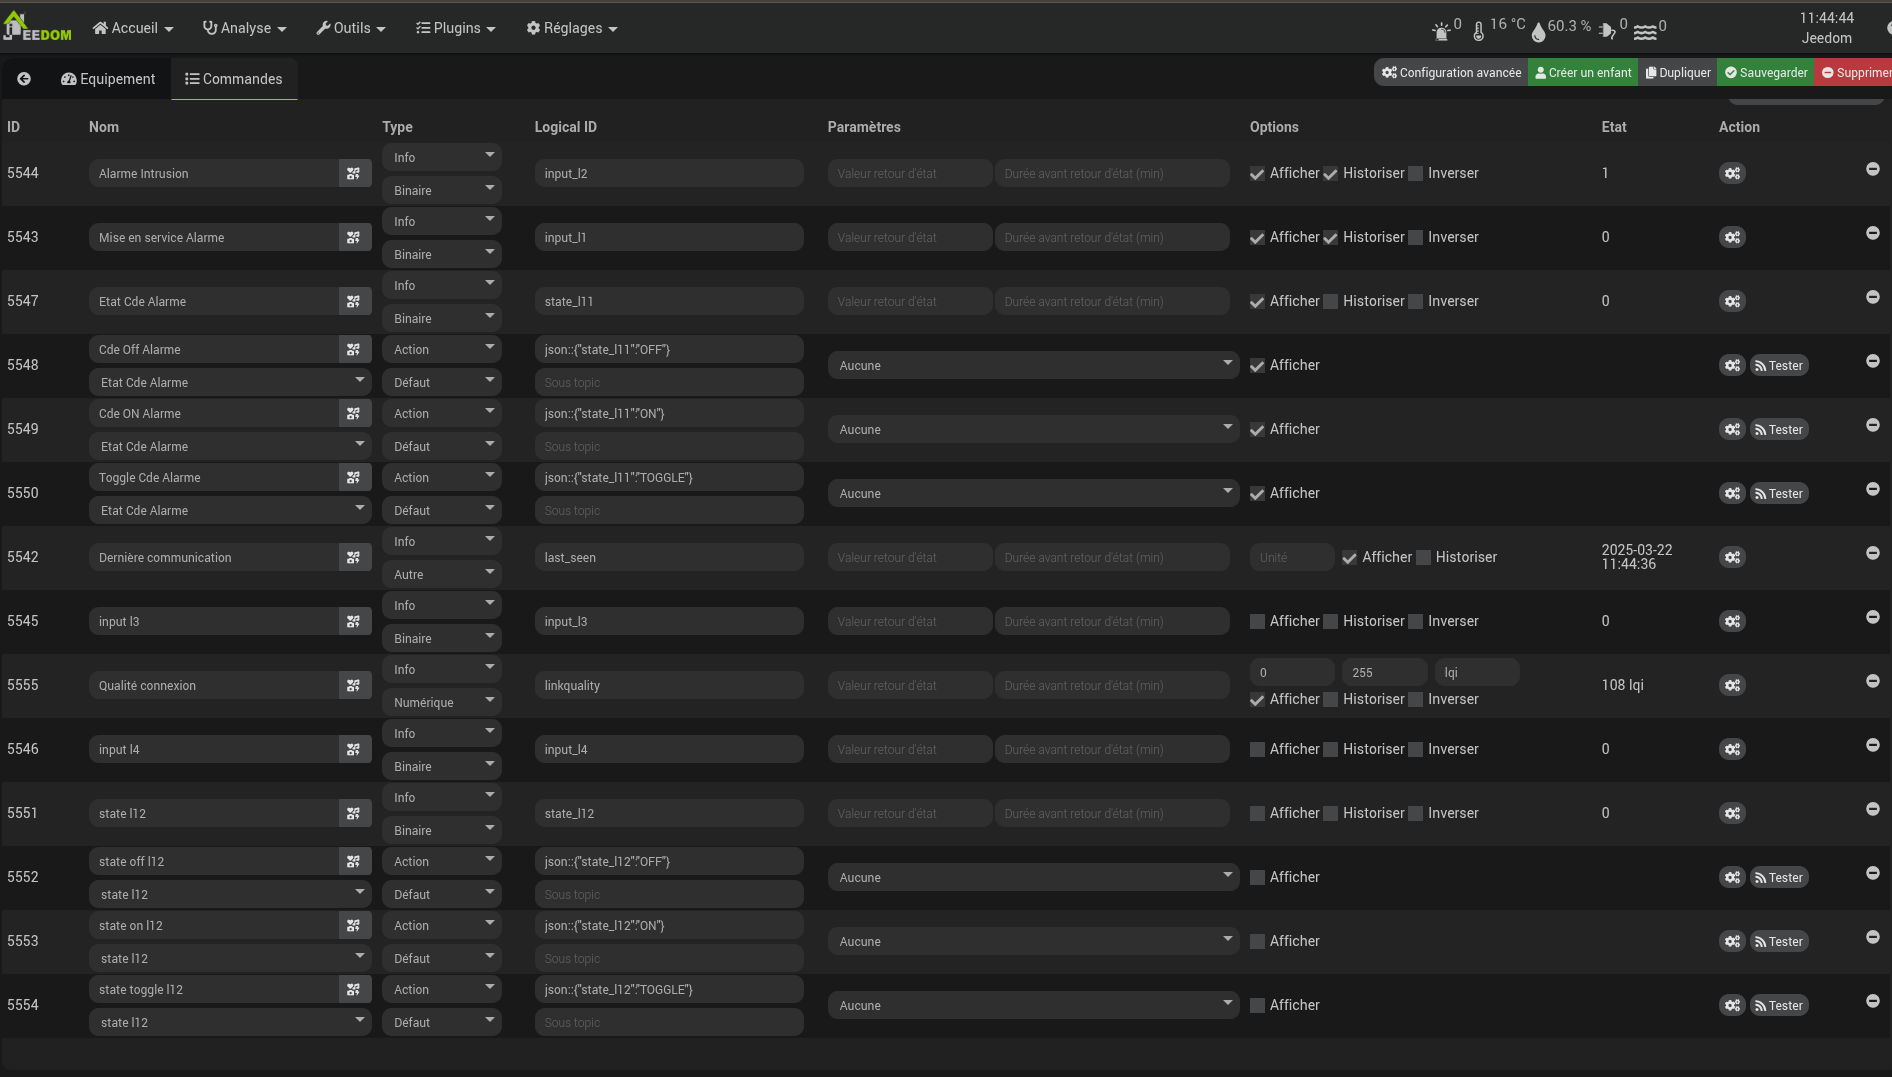Viewport: 1892px width, 1077px height.
Task: Click the alarm siren icon in header
Action: click(x=1441, y=31)
